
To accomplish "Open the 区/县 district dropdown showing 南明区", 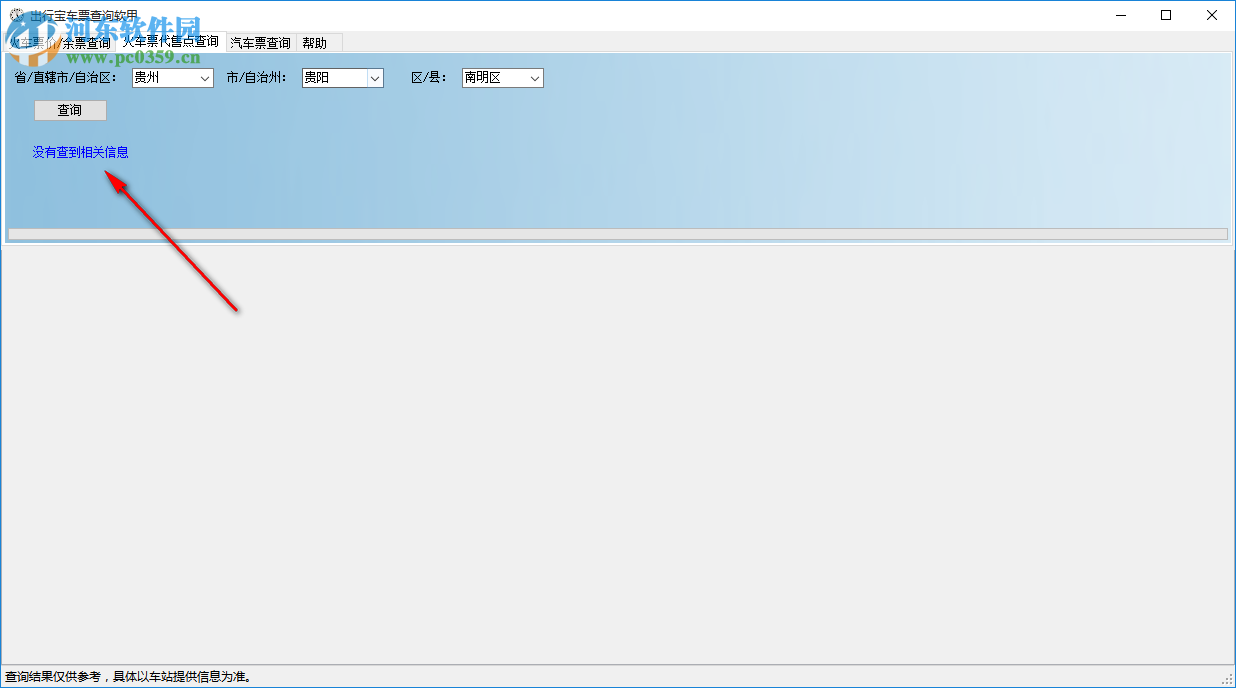I will 502,77.
